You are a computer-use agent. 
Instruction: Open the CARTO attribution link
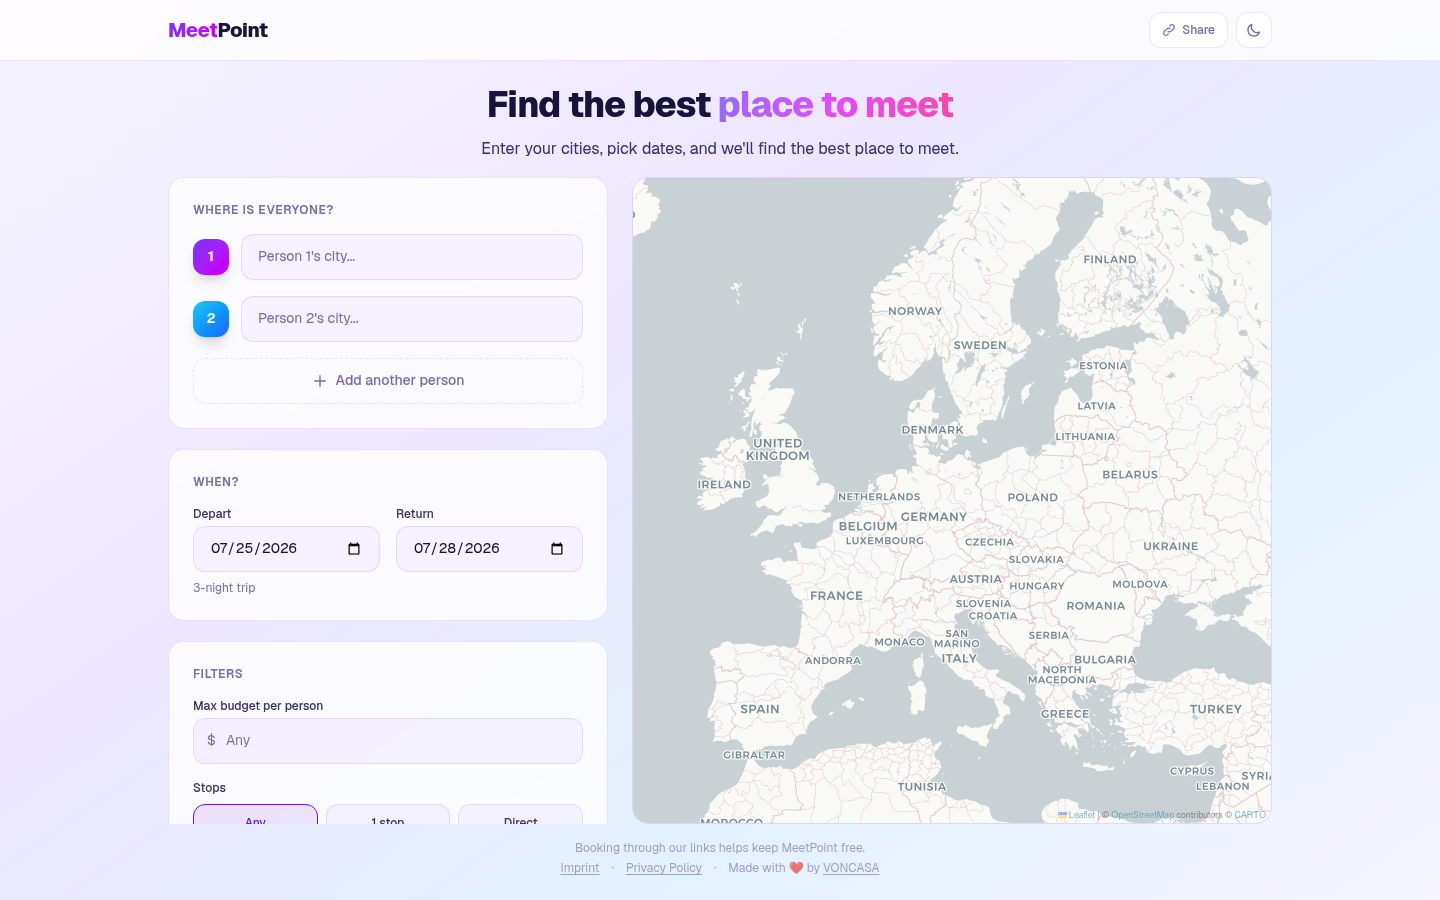click(x=1250, y=815)
